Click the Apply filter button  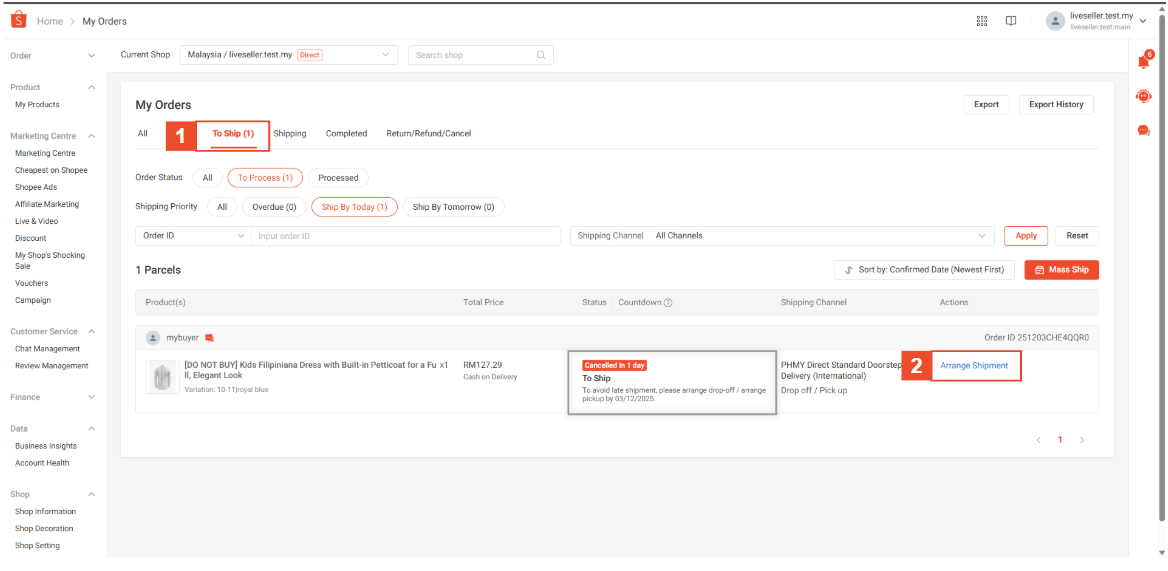point(1026,235)
